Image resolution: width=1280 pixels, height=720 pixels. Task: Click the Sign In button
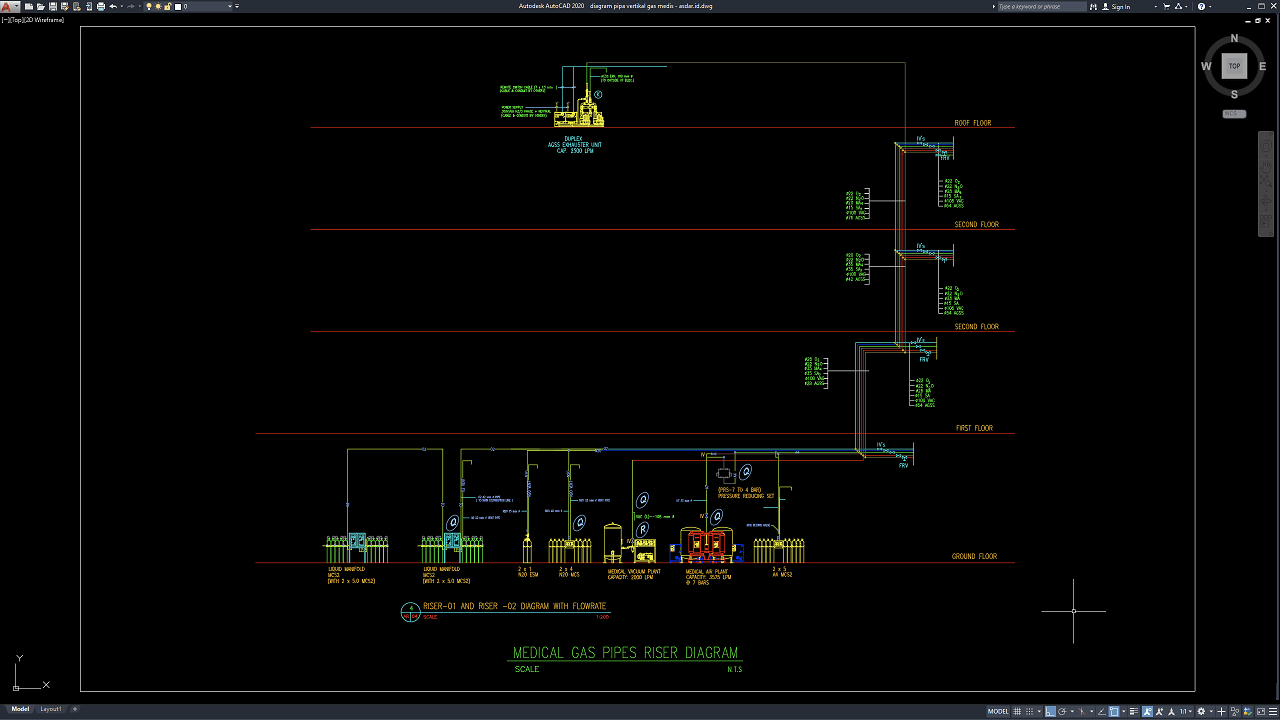coord(1120,7)
